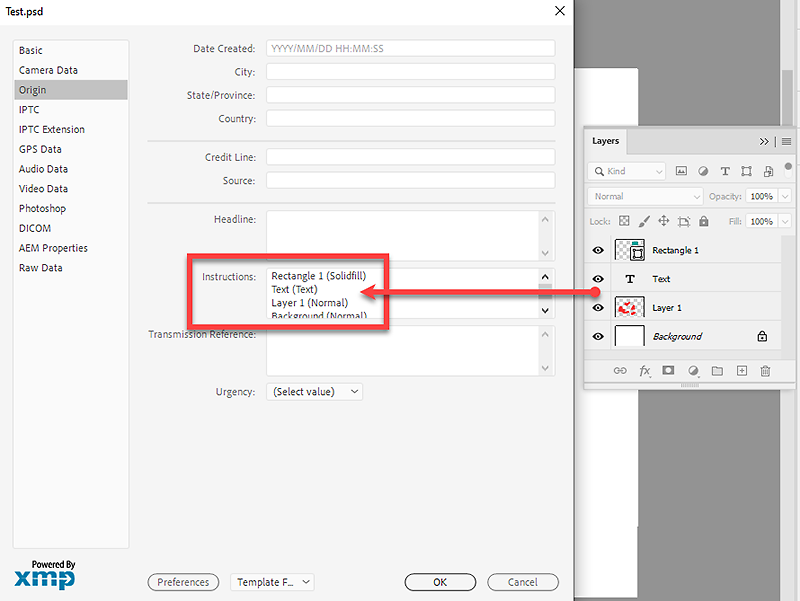The height and width of the screenshot is (601, 800).
Task: Hide the Background layer
Action: 598,336
